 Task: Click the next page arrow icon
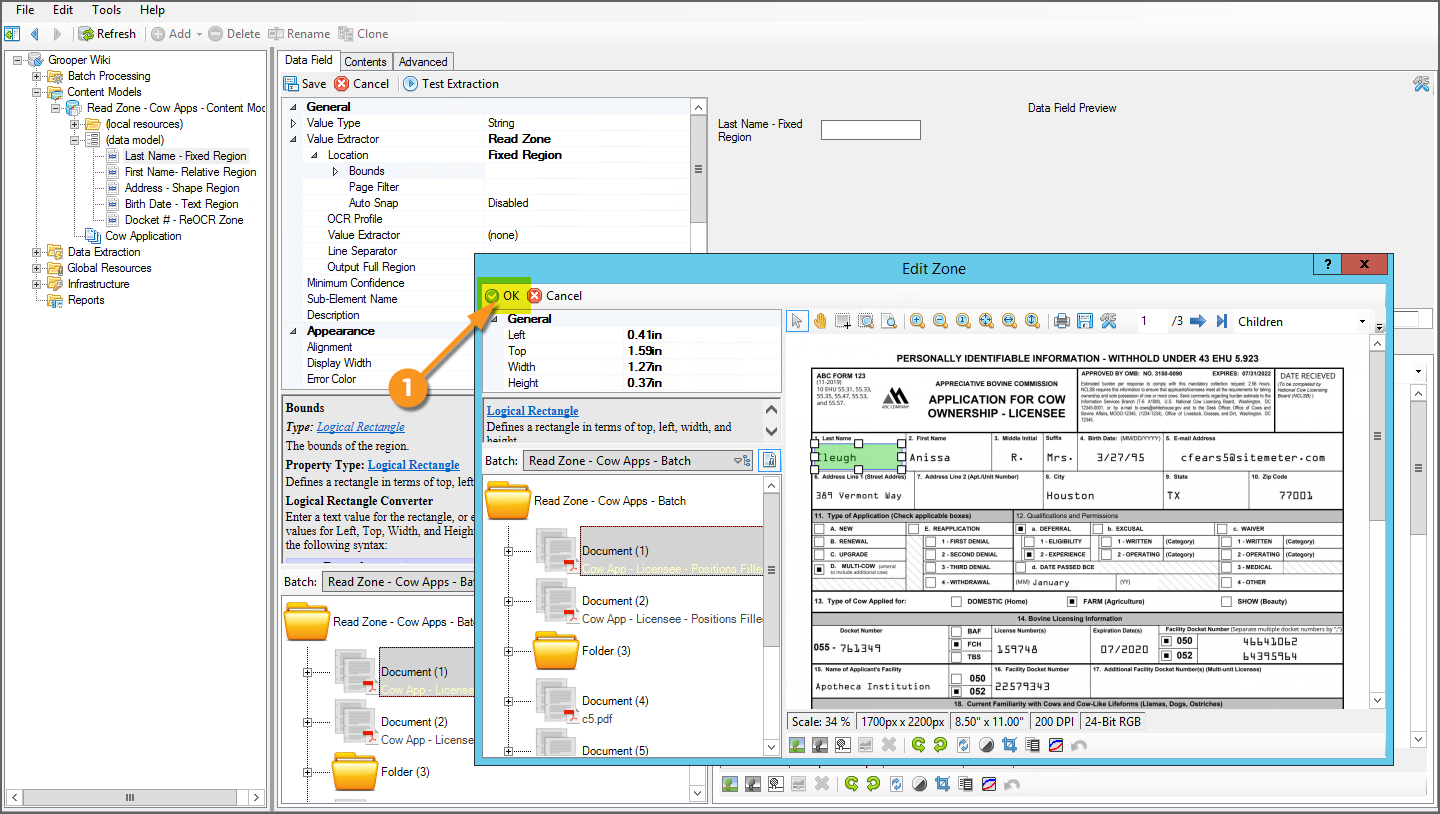(1197, 321)
